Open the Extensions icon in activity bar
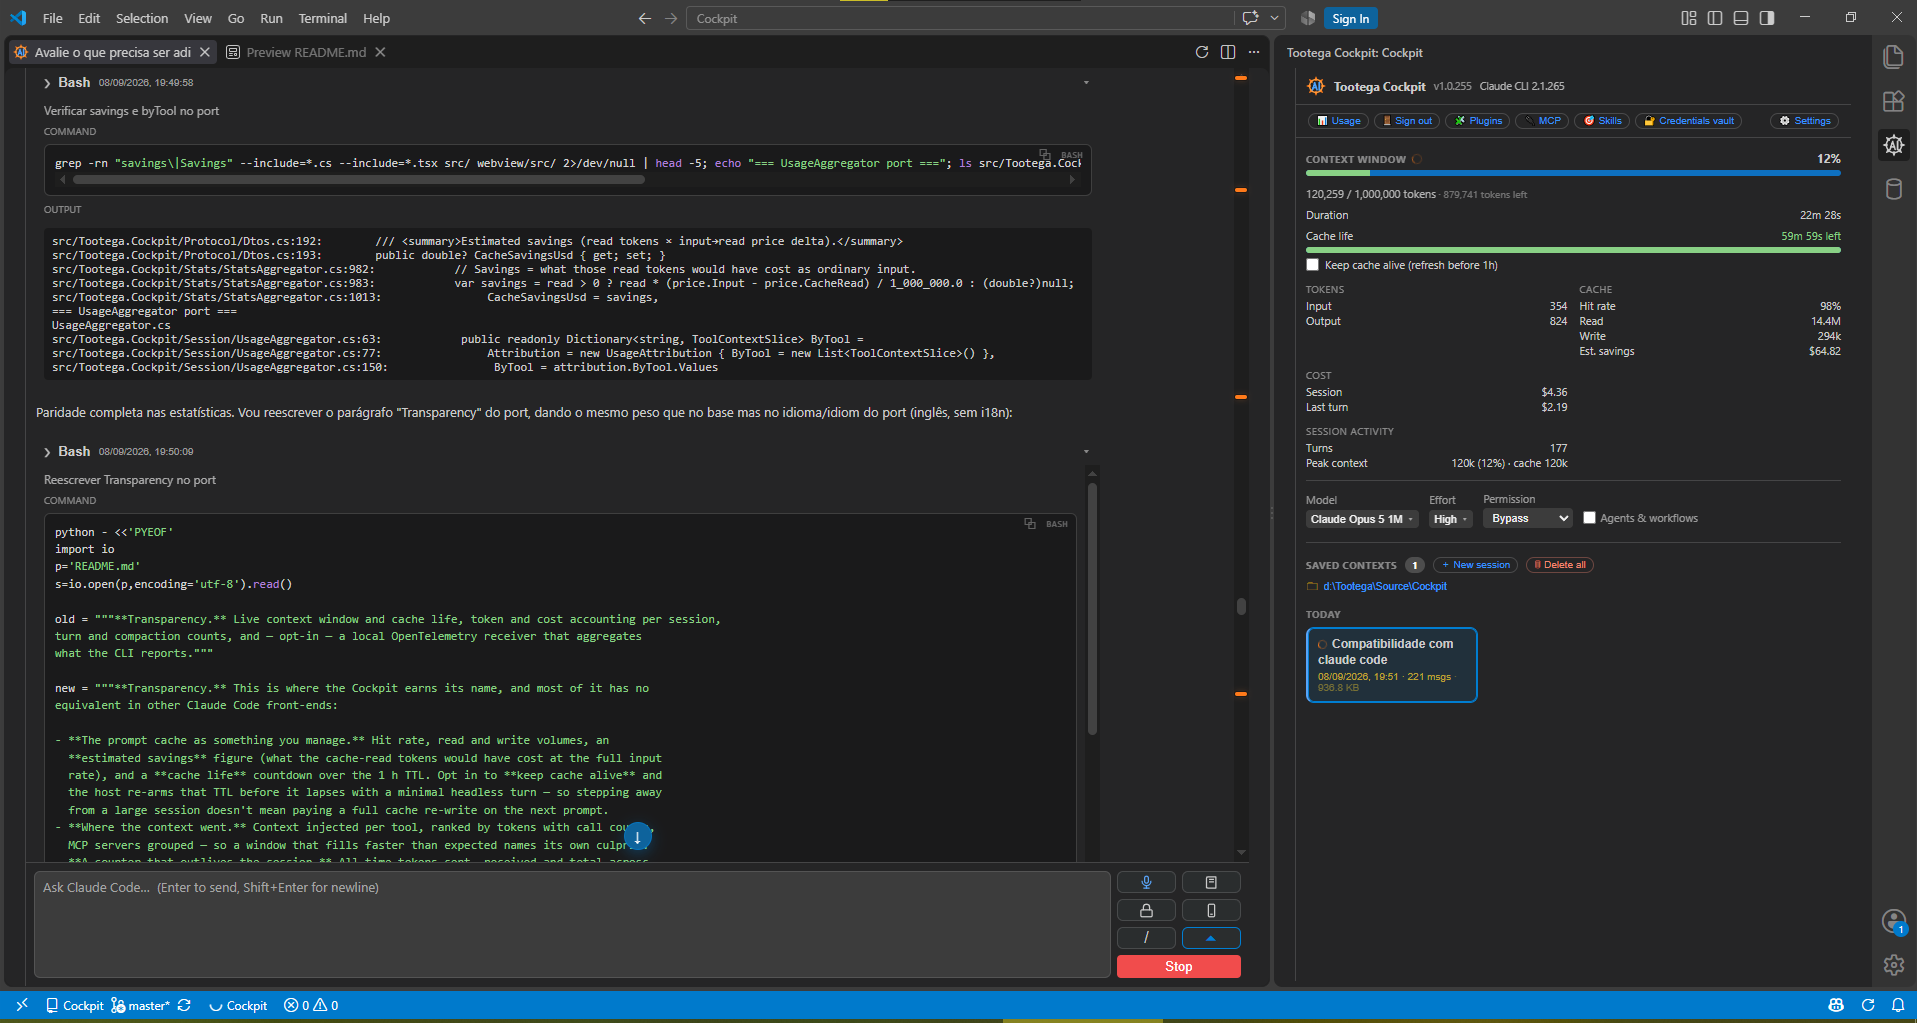Image resolution: width=1917 pixels, height=1023 pixels. (x=1894, y=101)
